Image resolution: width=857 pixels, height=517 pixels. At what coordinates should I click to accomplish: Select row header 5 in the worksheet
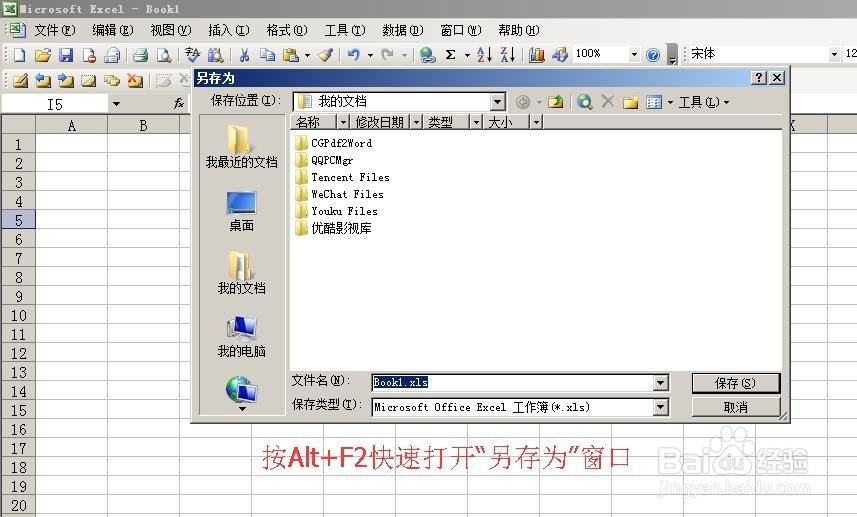[x=18, y=220]
